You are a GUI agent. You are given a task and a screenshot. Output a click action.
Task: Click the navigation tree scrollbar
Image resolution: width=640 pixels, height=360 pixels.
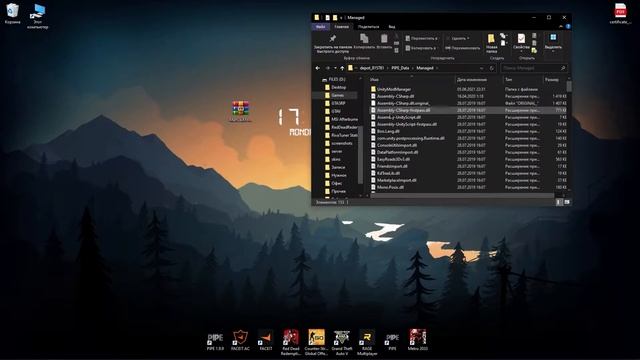(360, 154)
